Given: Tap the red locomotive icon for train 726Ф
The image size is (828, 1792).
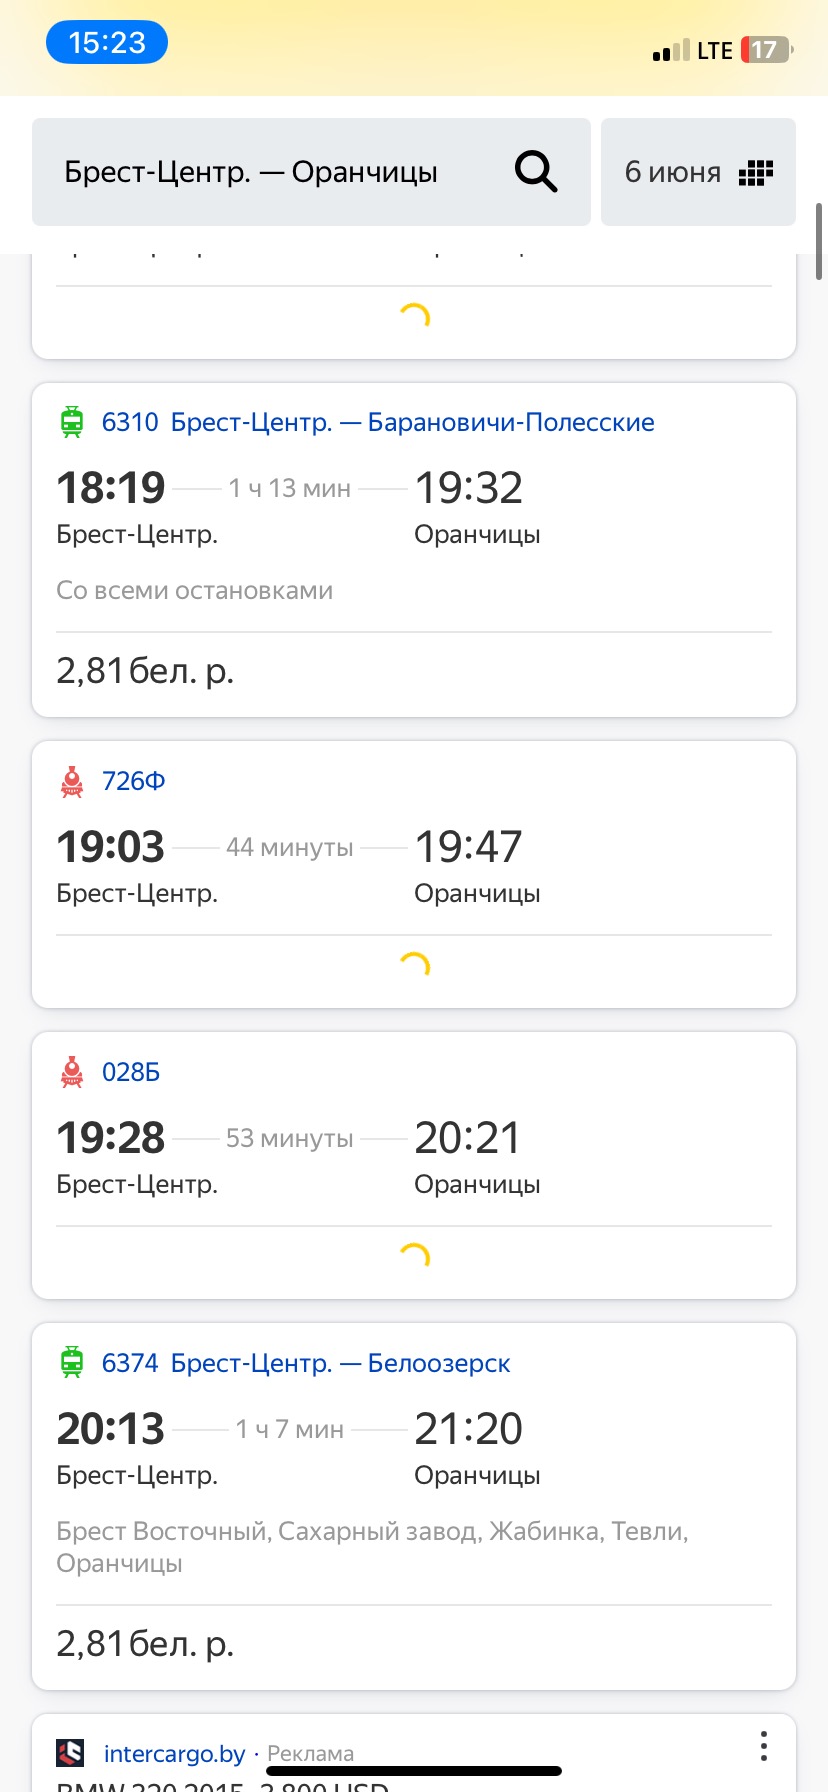Looking at the screenshot, I should pos(72,781).
